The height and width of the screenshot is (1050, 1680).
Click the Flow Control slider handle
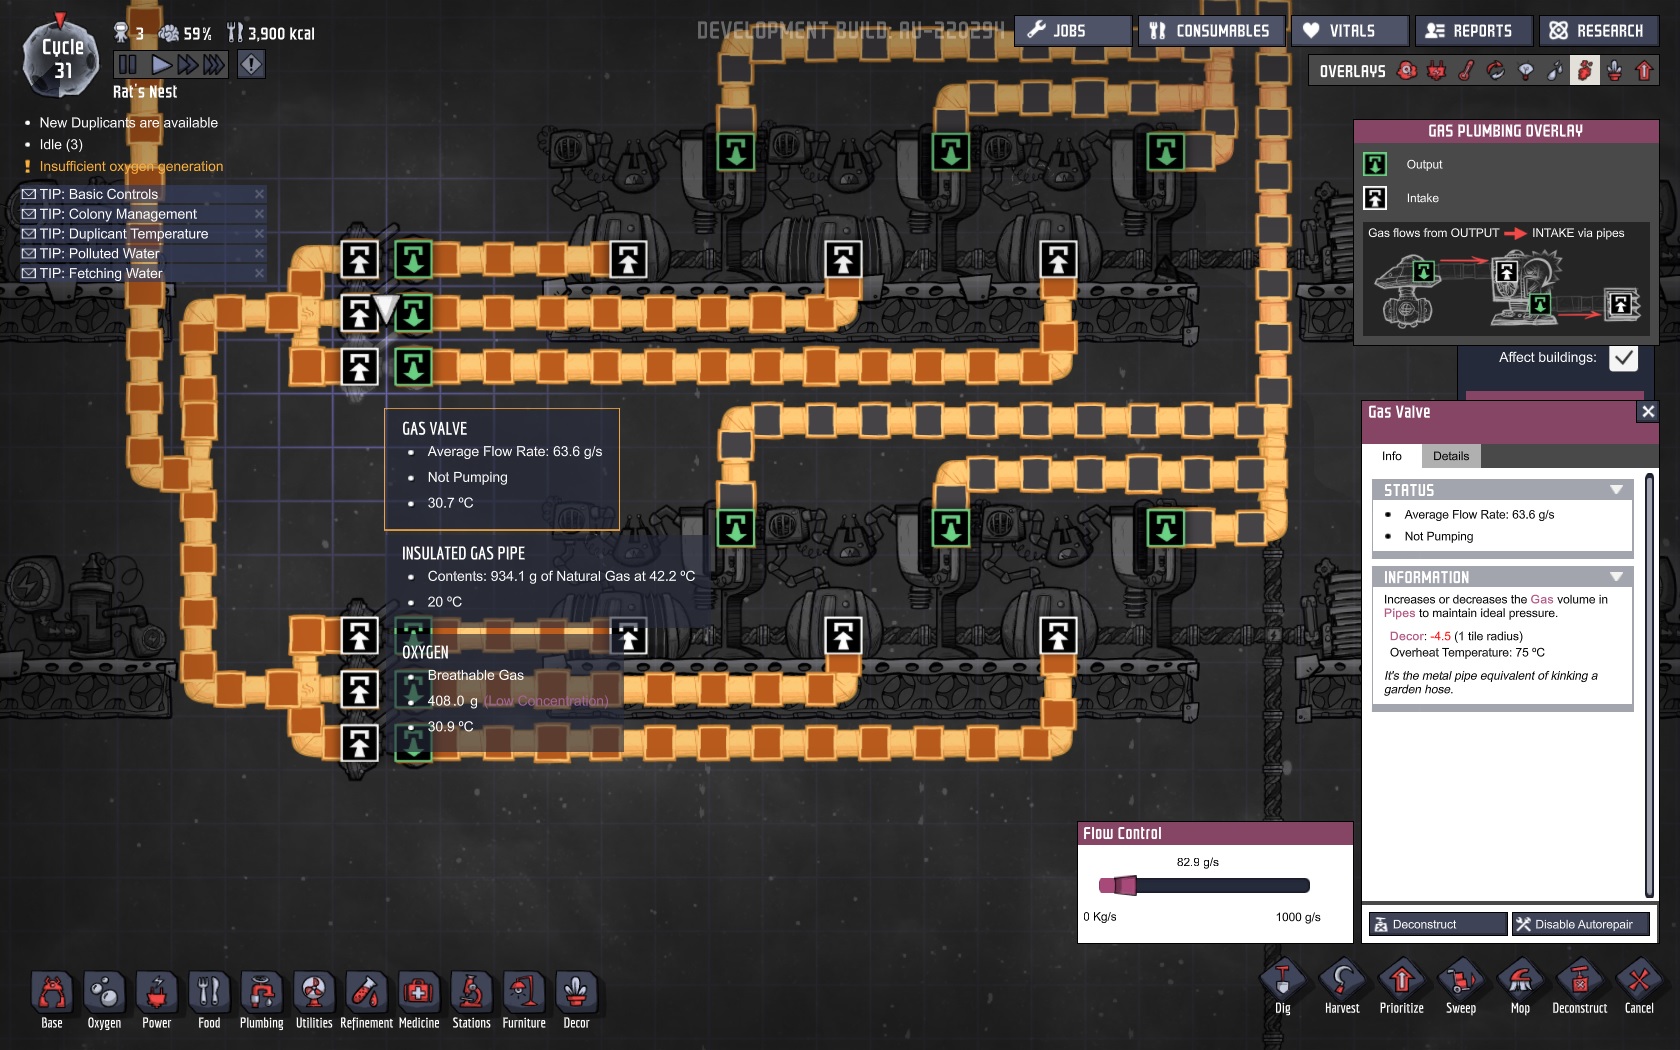pyautogui.click(x=1125, y=885)
